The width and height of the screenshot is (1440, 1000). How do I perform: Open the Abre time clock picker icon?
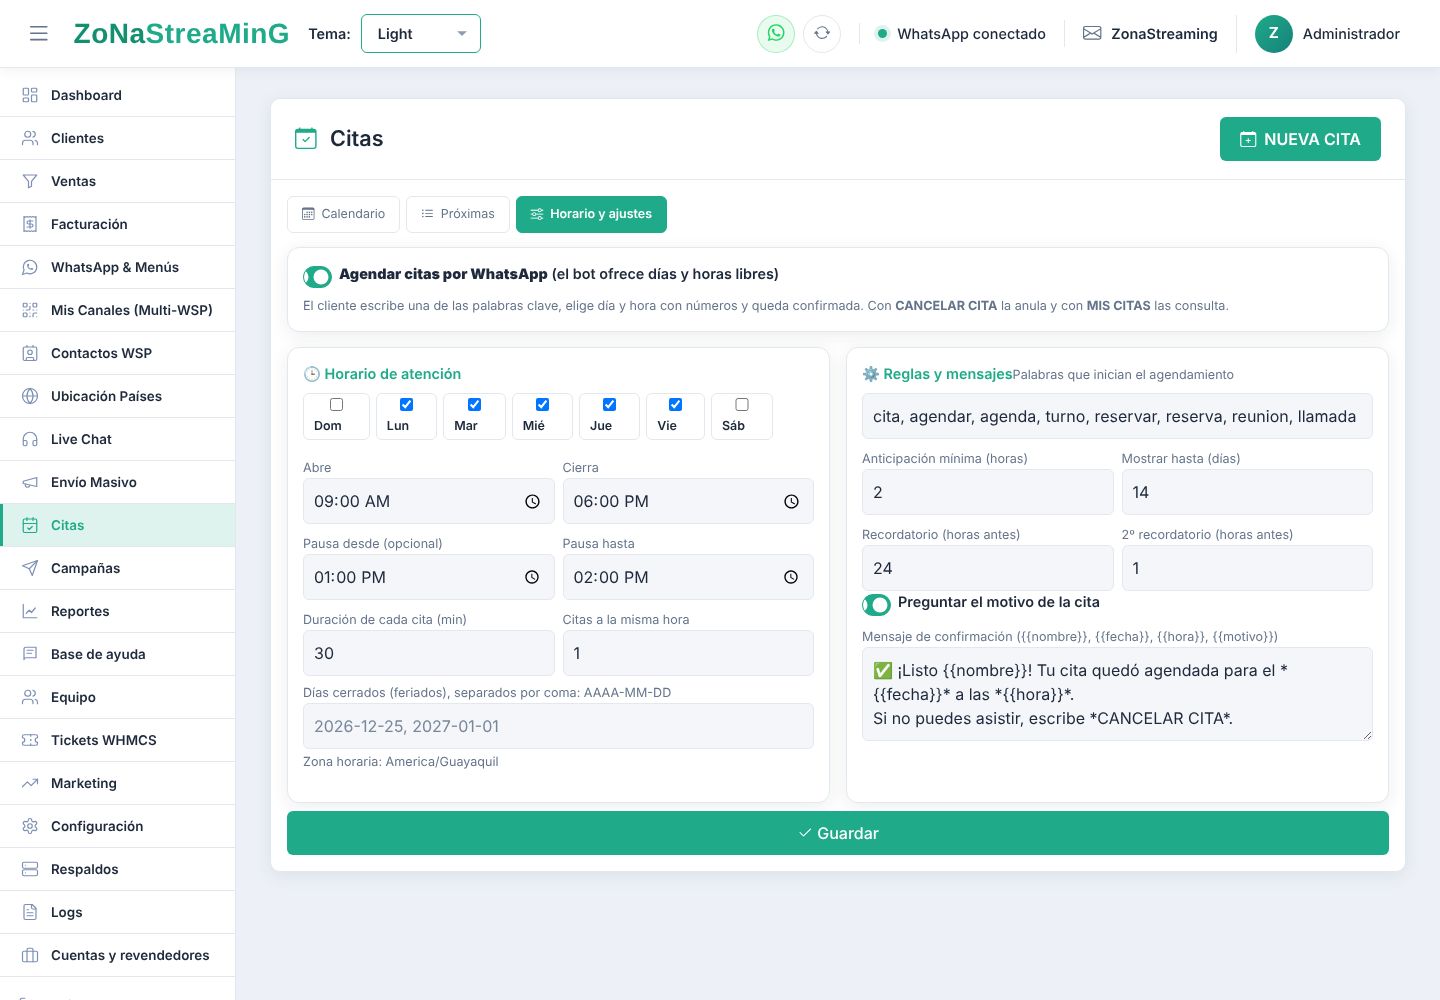(x=532, y=502)
